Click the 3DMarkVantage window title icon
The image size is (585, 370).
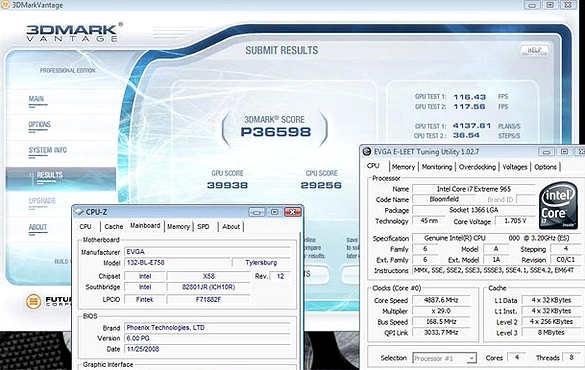pos(5,5)
